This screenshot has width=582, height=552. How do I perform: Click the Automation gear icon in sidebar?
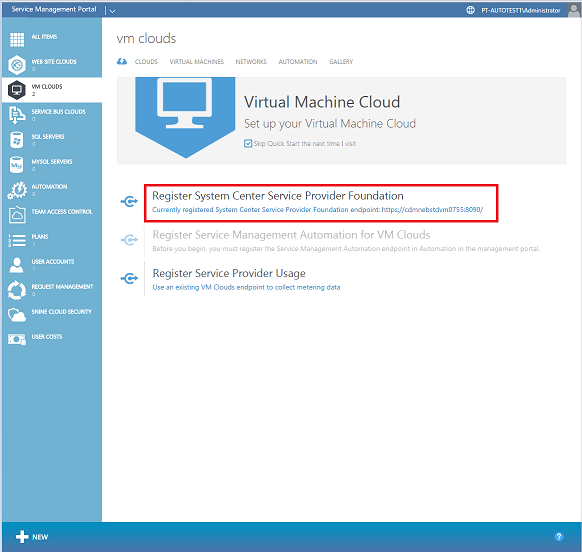(x=17, y=190)
